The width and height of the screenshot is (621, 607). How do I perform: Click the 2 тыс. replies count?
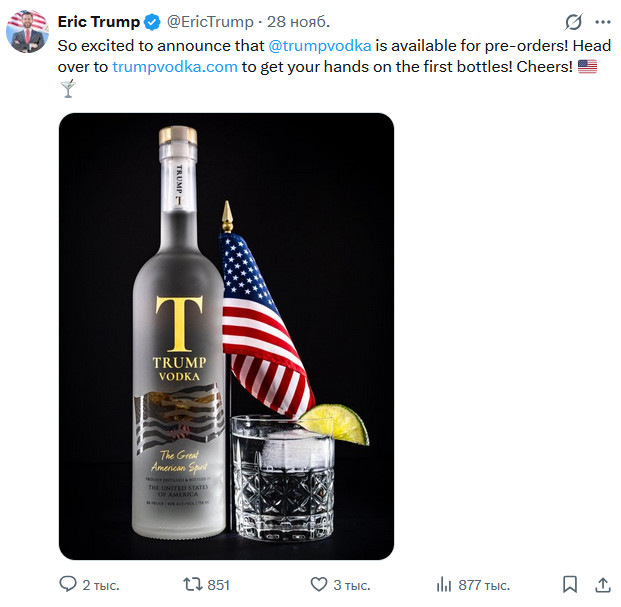(100, 585)
